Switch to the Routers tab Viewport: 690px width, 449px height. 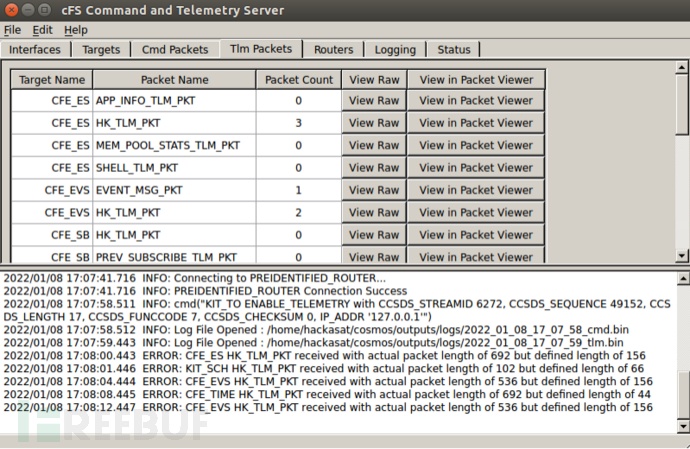coord(334,49)
